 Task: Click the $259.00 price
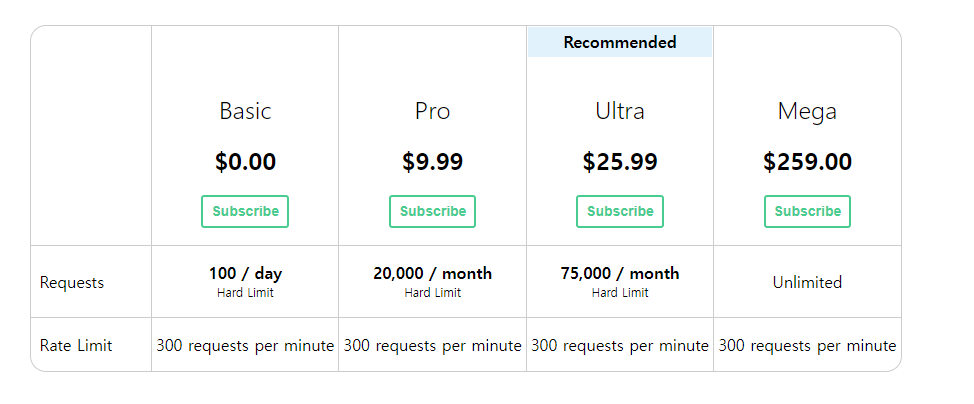(807, 162)
